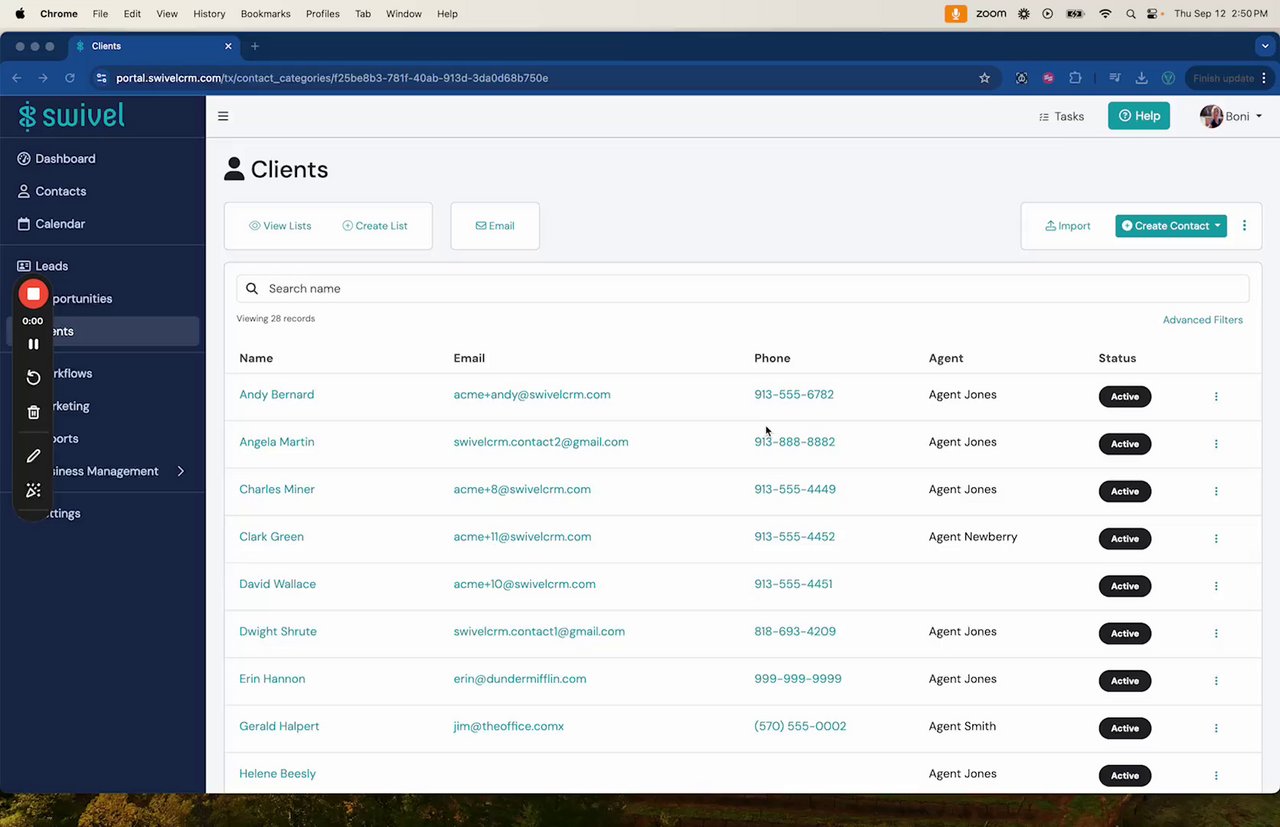Focus the Search name field
This screenshot has height=827, width=1280.
743,289
